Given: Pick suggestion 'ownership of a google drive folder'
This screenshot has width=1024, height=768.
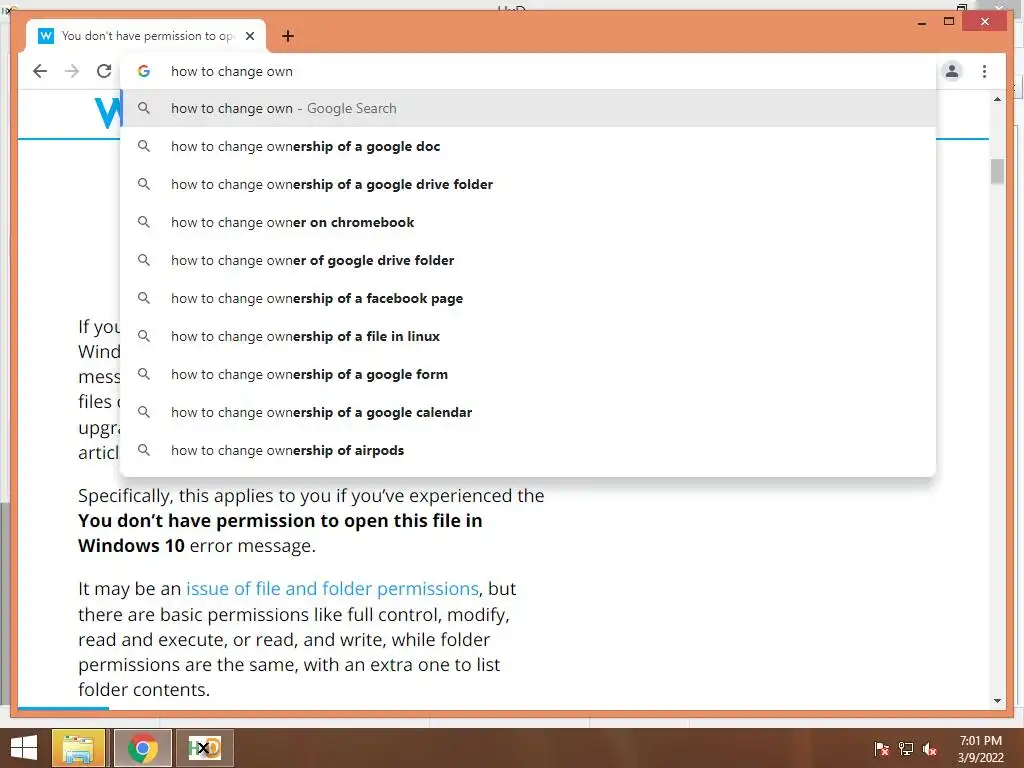Looking at the screenshot, I should tap(528, 184).
